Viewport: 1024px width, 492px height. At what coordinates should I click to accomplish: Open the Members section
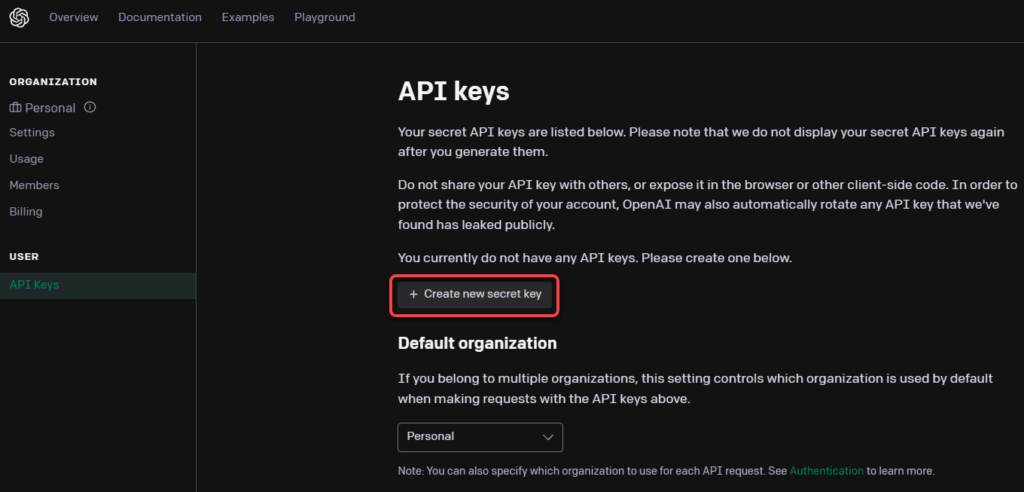(x=34, y=186)
